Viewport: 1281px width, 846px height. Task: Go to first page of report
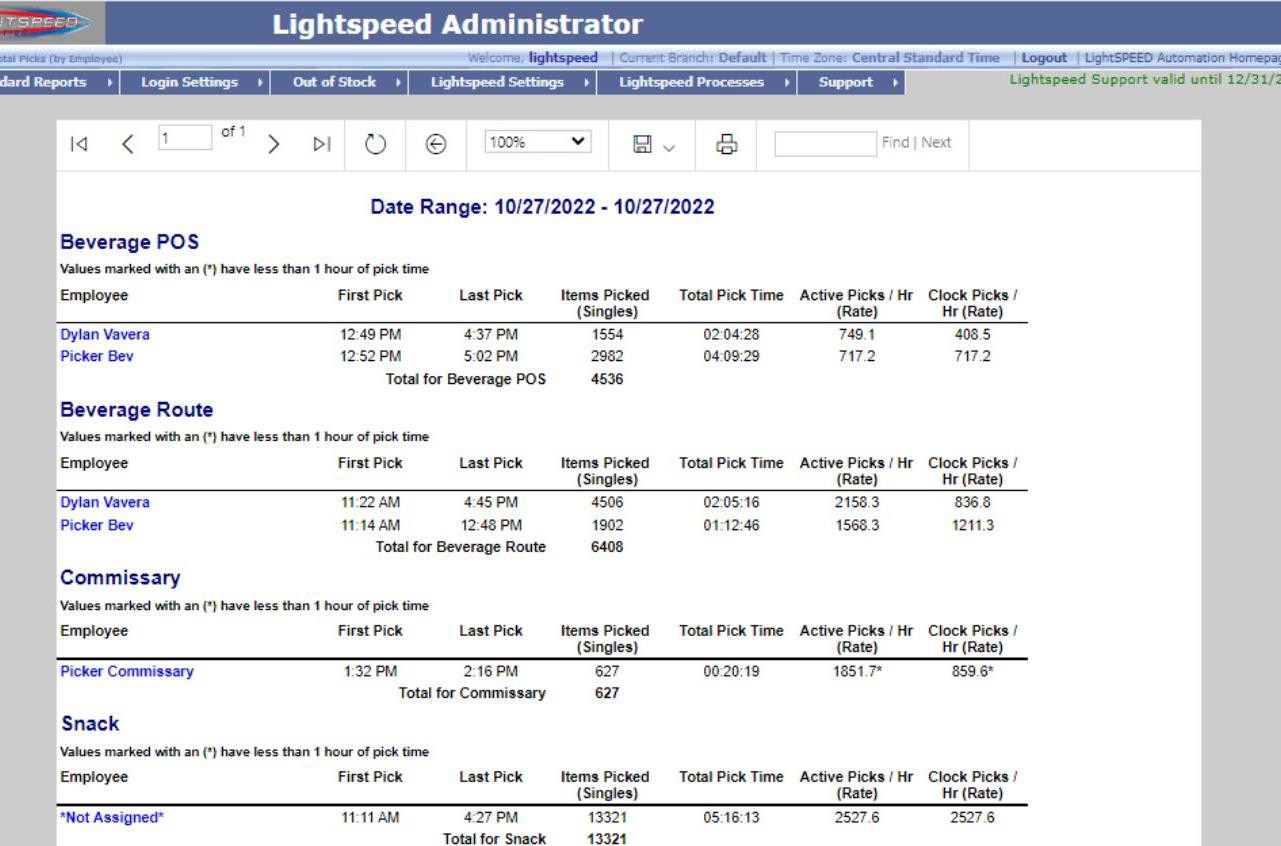pos(78,144)
